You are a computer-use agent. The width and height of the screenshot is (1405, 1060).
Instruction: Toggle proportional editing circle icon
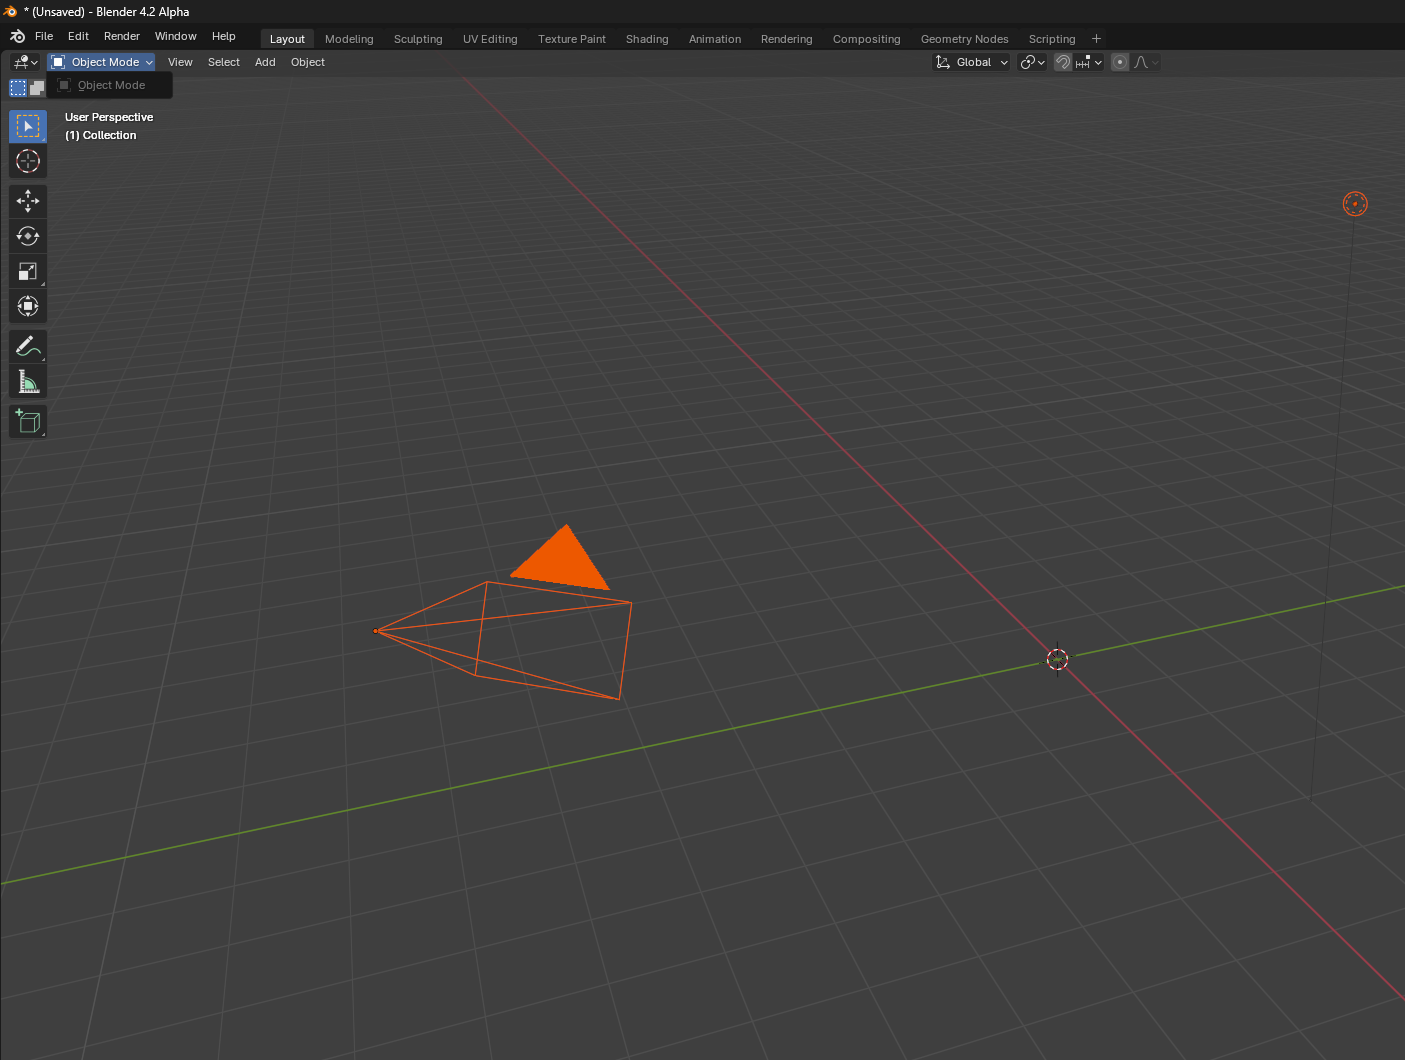click(1120, 62)
